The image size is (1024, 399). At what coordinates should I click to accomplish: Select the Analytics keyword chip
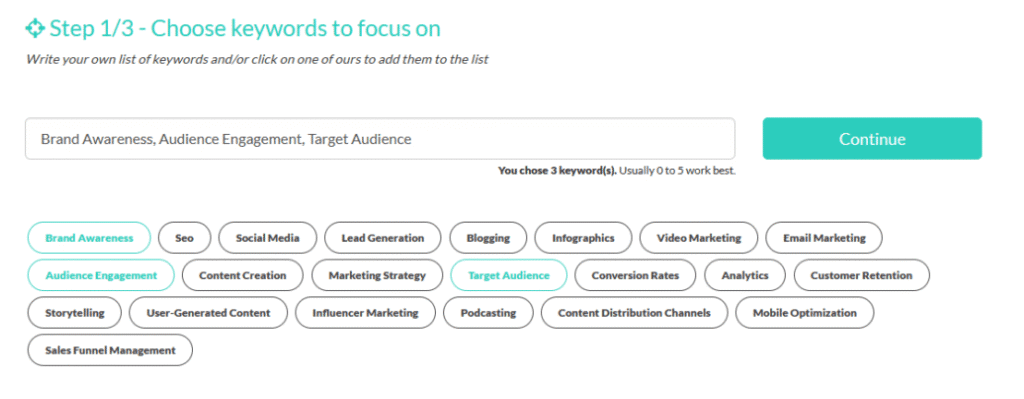(x=745, y=276)
